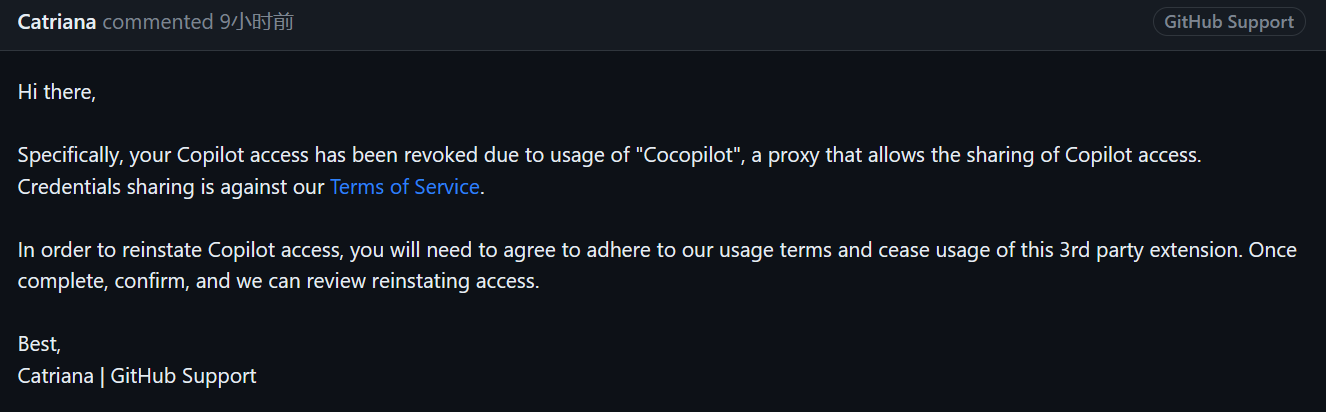Click the "Catriana | GitHub Support" signature
The height and width of the screenshot is (412, 1326).
[x=137, y=376]
